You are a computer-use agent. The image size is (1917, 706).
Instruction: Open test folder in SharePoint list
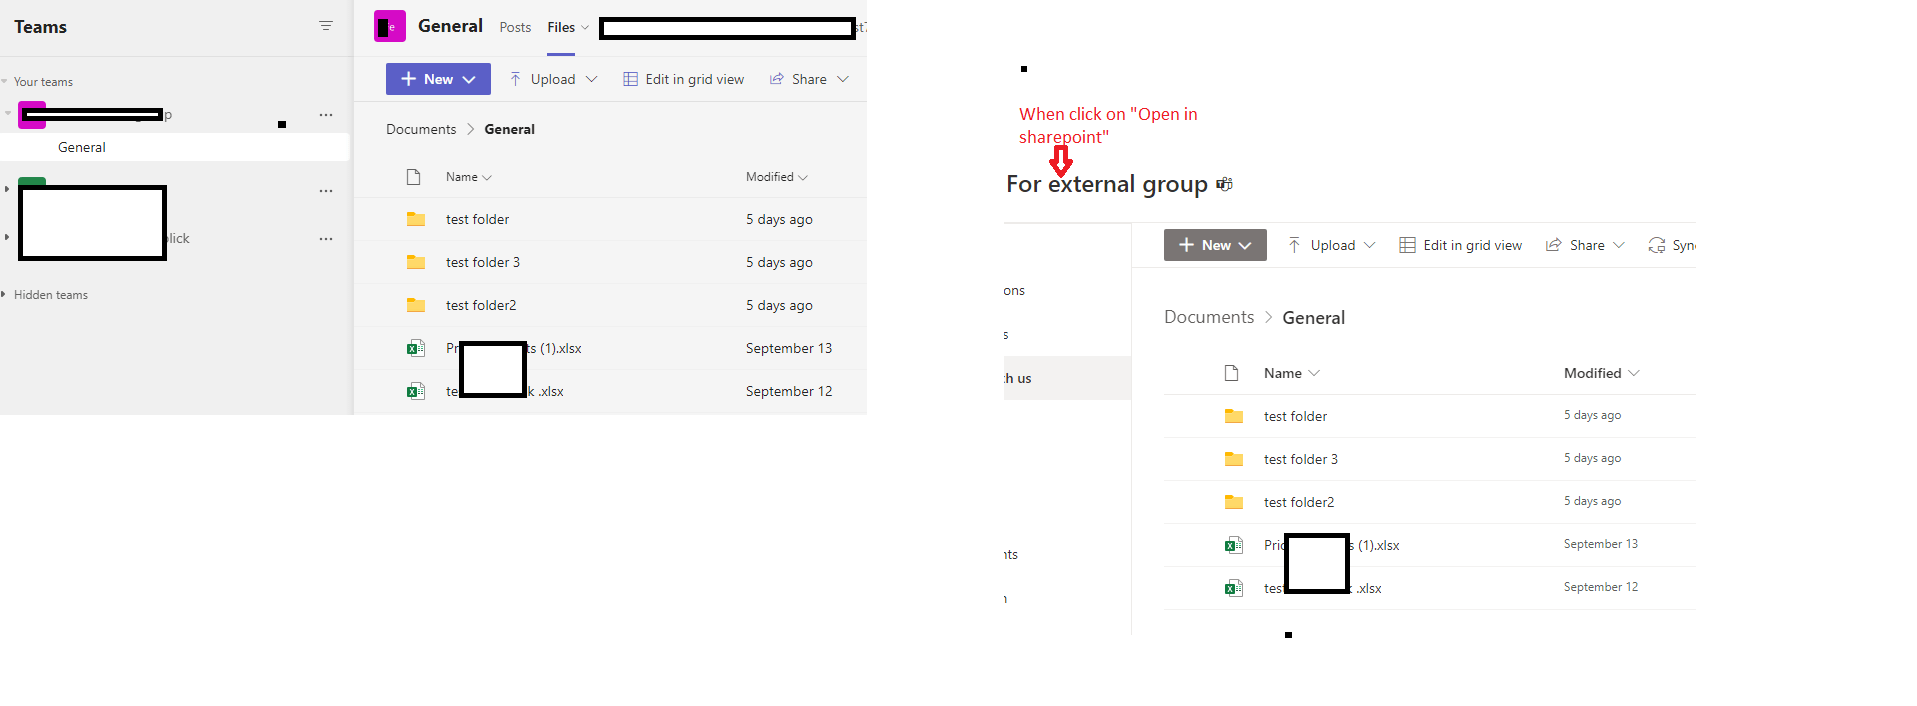pos(1295,416)
